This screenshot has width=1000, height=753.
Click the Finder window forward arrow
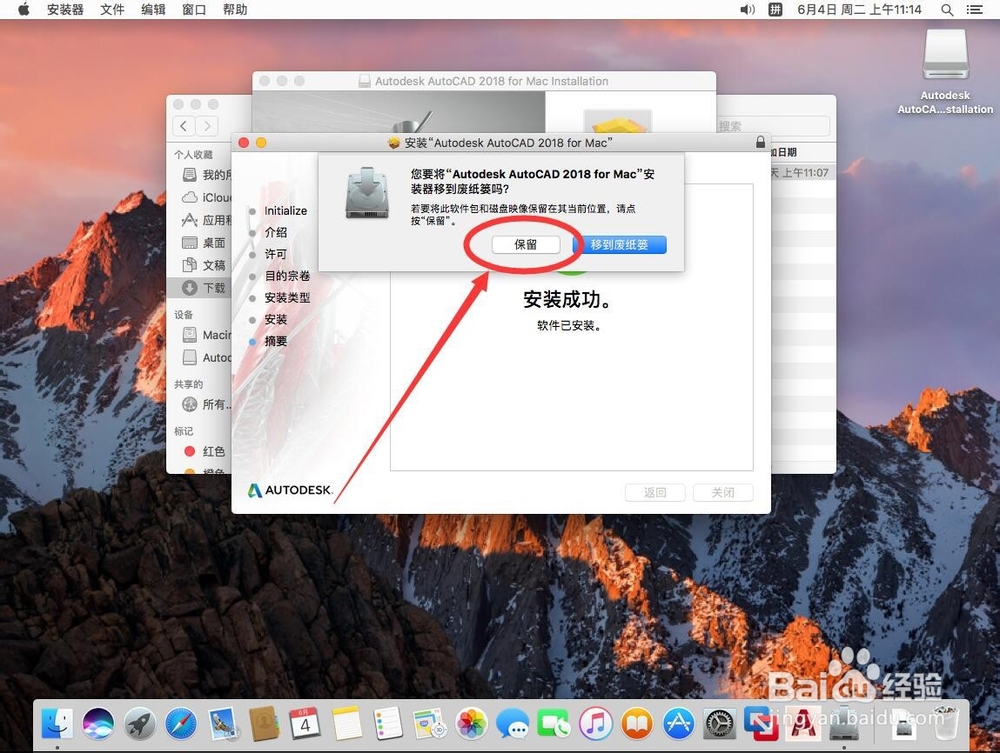(x=207, y=126)
